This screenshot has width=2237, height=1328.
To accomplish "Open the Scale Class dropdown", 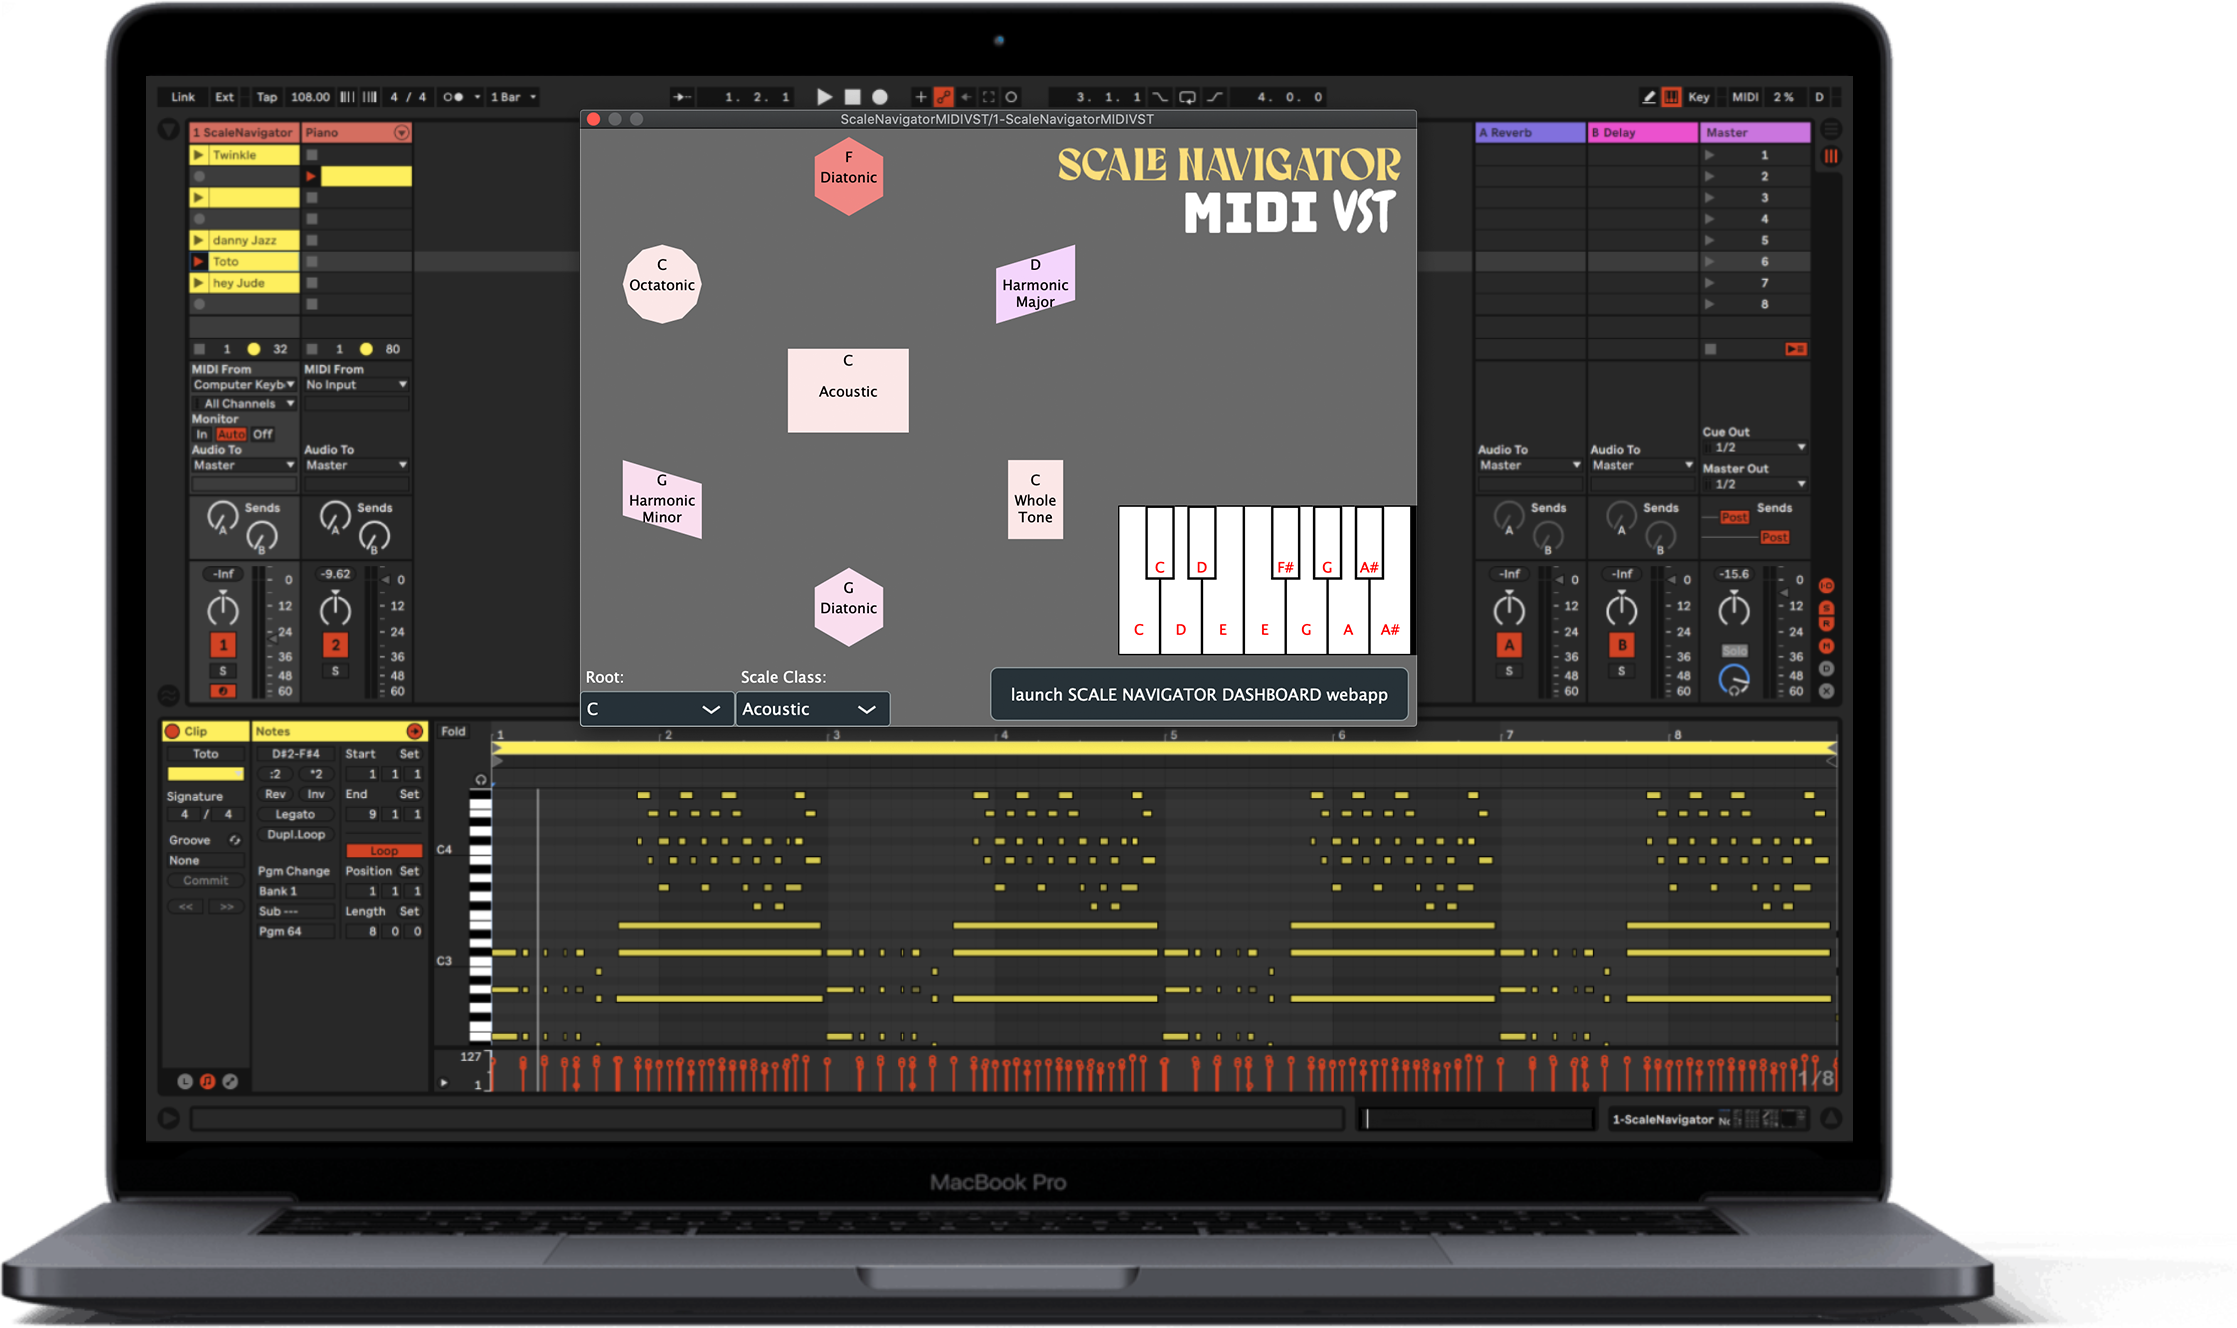I will 812,709.
